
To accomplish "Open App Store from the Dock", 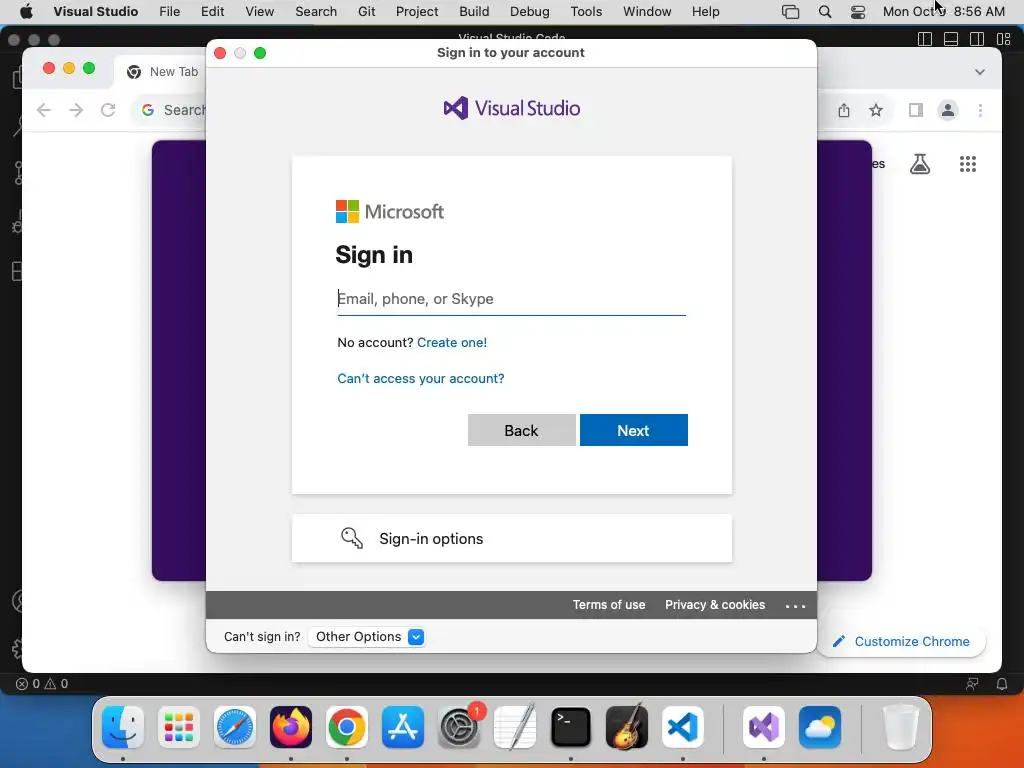I will [402, 727].
